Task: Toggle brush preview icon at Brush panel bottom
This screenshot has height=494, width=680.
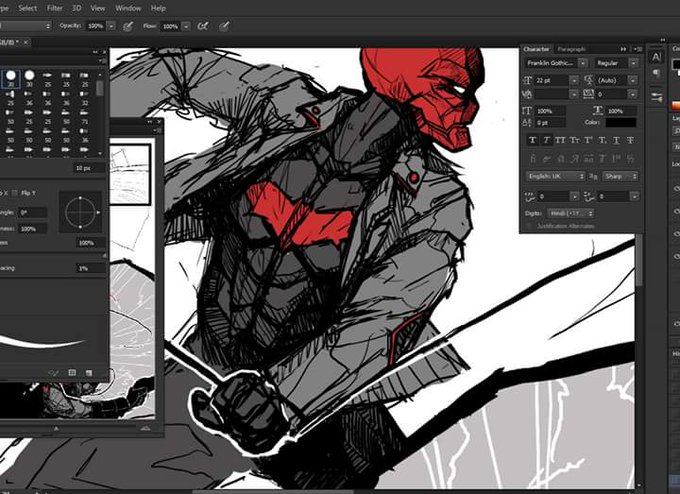Action: [x=54, y=373]
